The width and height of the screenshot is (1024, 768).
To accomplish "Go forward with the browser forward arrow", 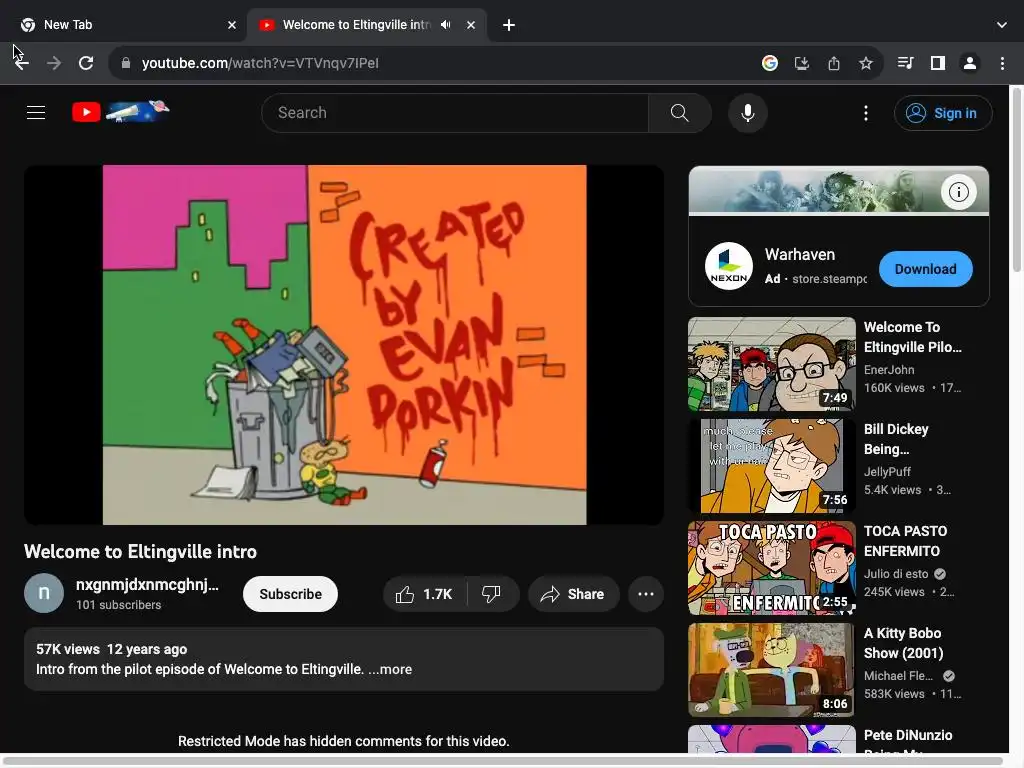I will click(x=54, y=63).
